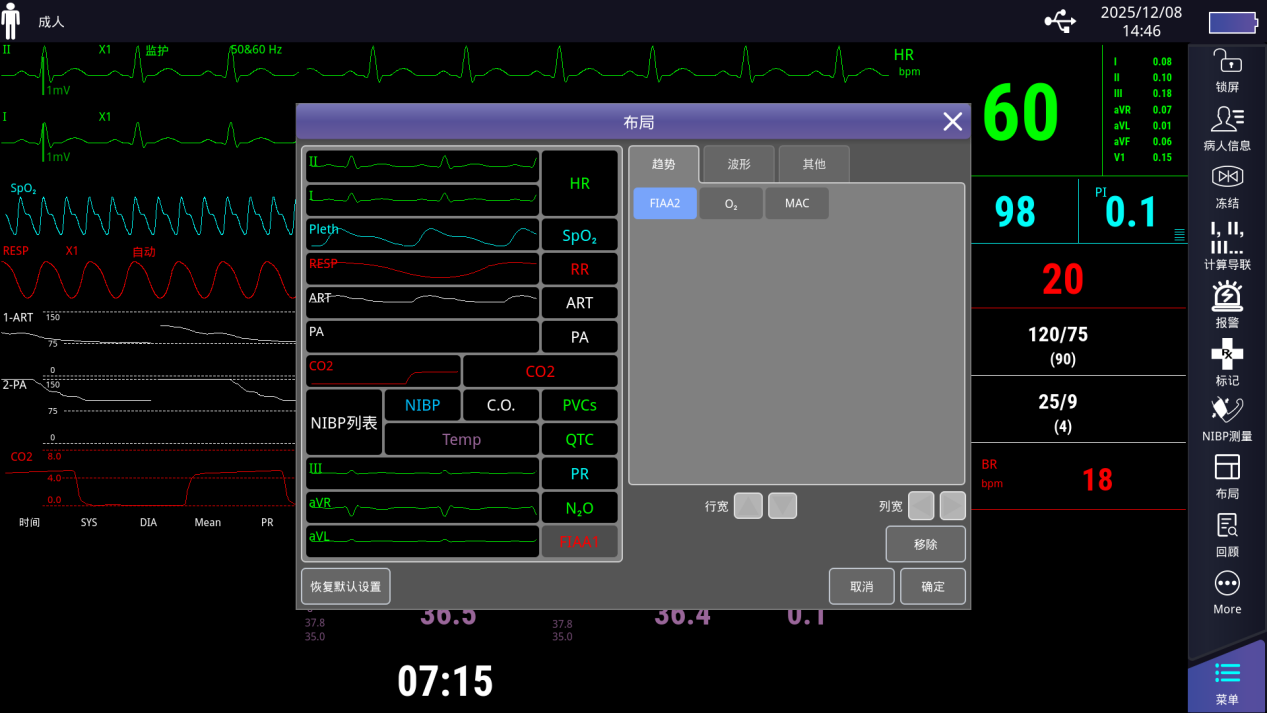Tap the event mark icon
Screen dimensions: 1267x713
(1226, 362)
